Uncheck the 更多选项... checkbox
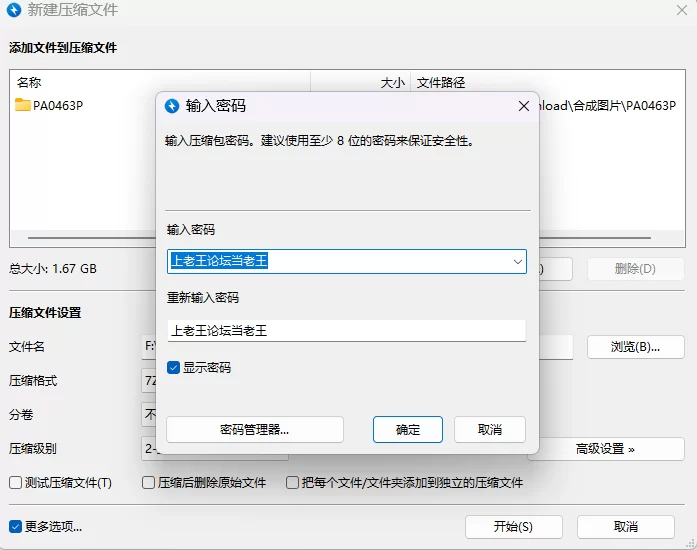The height and width of the screenshot is (550, 697). point(16,526)
